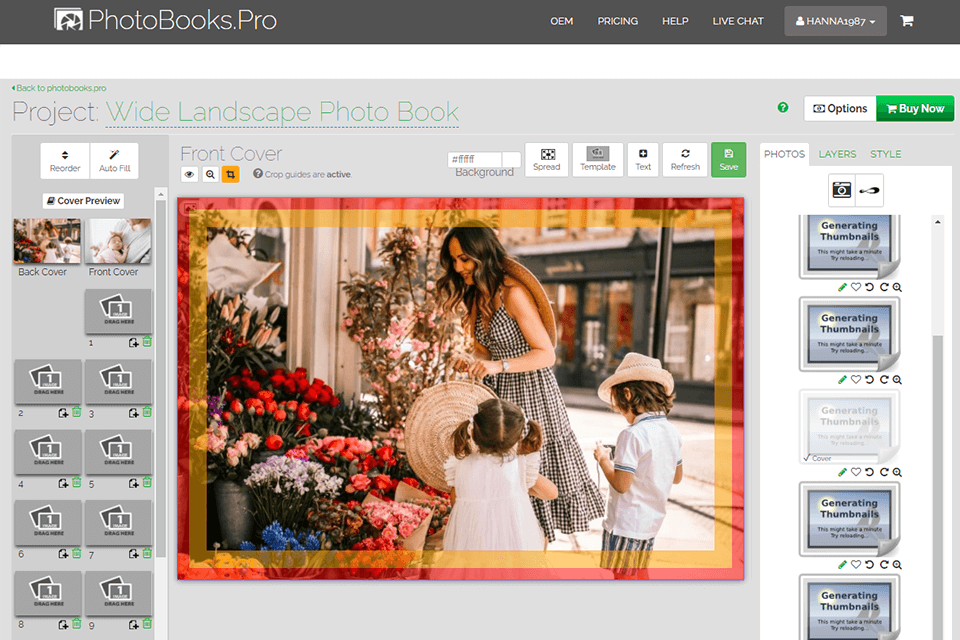
Task: Select the fourth Generating Thumbnails photo
Action: click(x=849, y=519)
